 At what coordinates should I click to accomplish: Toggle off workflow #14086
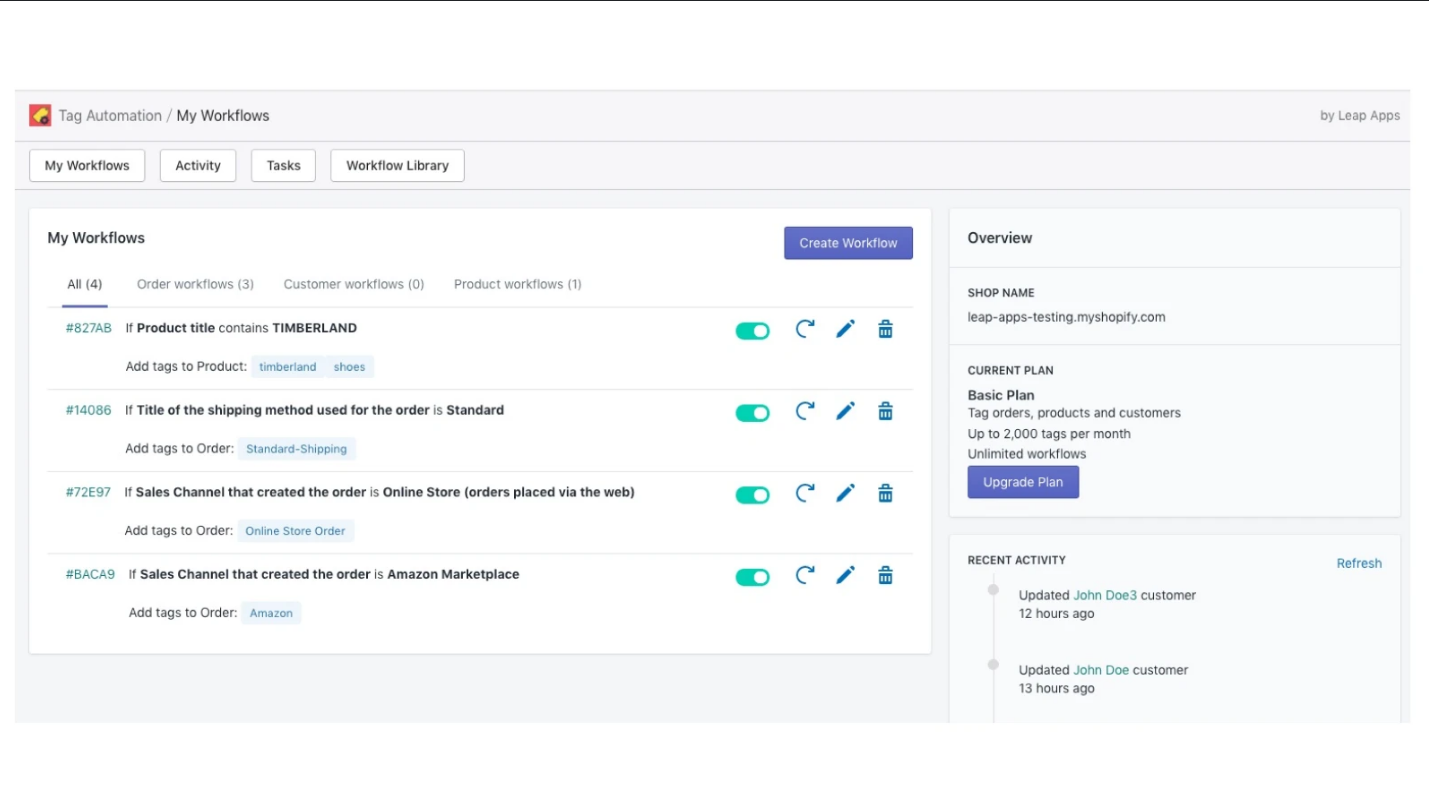tap(752, 413)
